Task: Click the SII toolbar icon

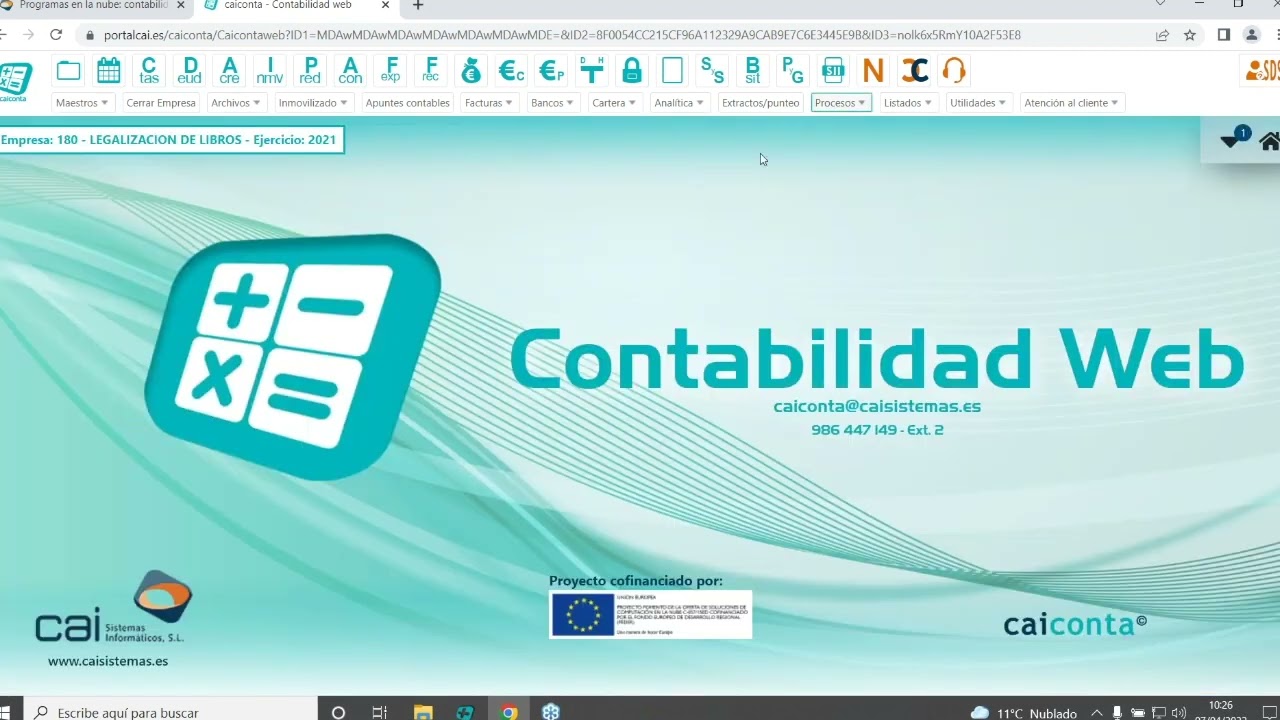Action: [x=833, y=71]
